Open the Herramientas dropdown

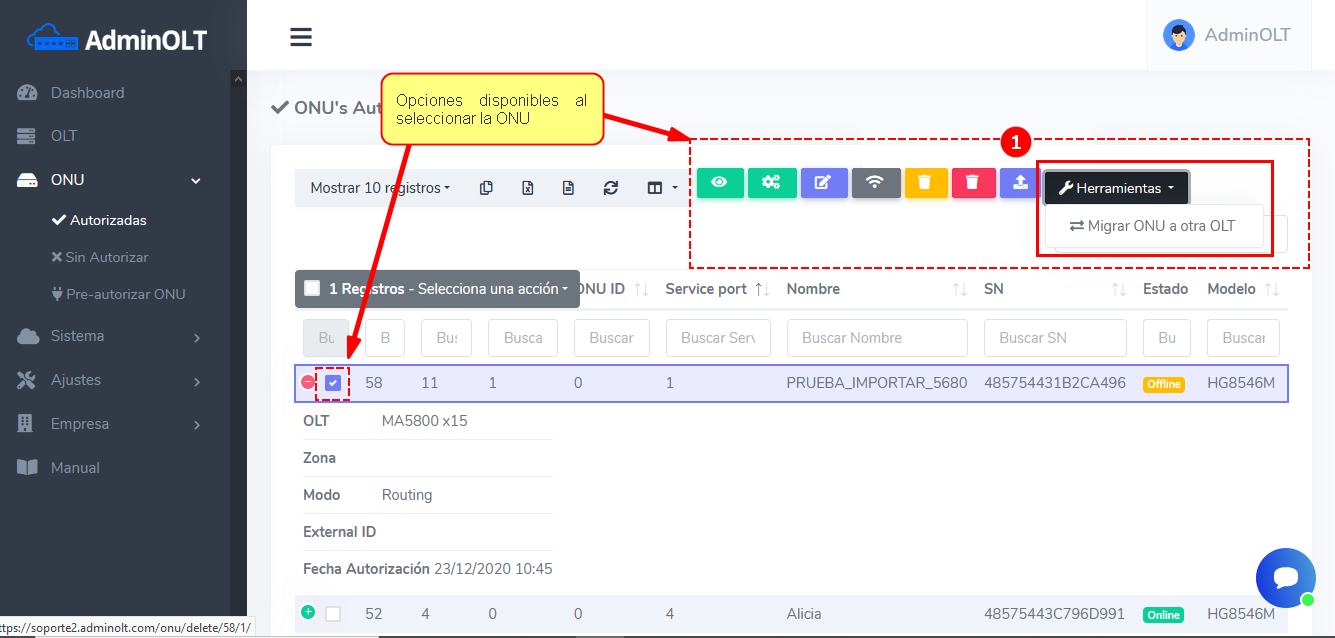coord(1115,188)
